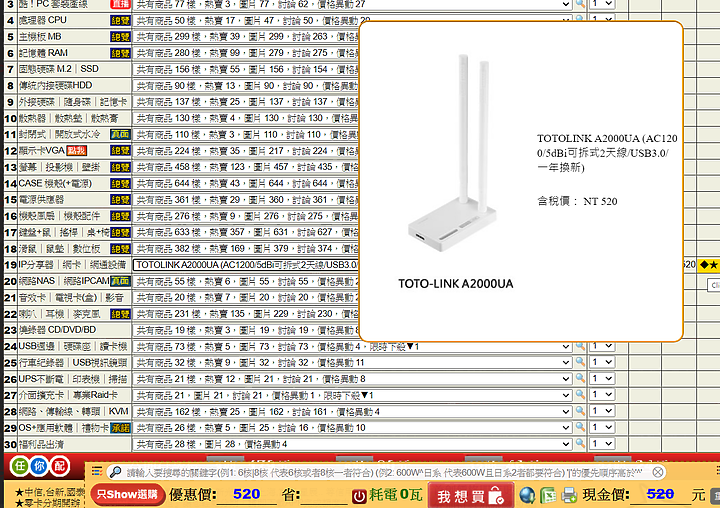Image resolution: width=720 pixels, height=508 pixels.
Task: Open product dropdown for USB週邊 row 24
Action: tap(352, 347)
